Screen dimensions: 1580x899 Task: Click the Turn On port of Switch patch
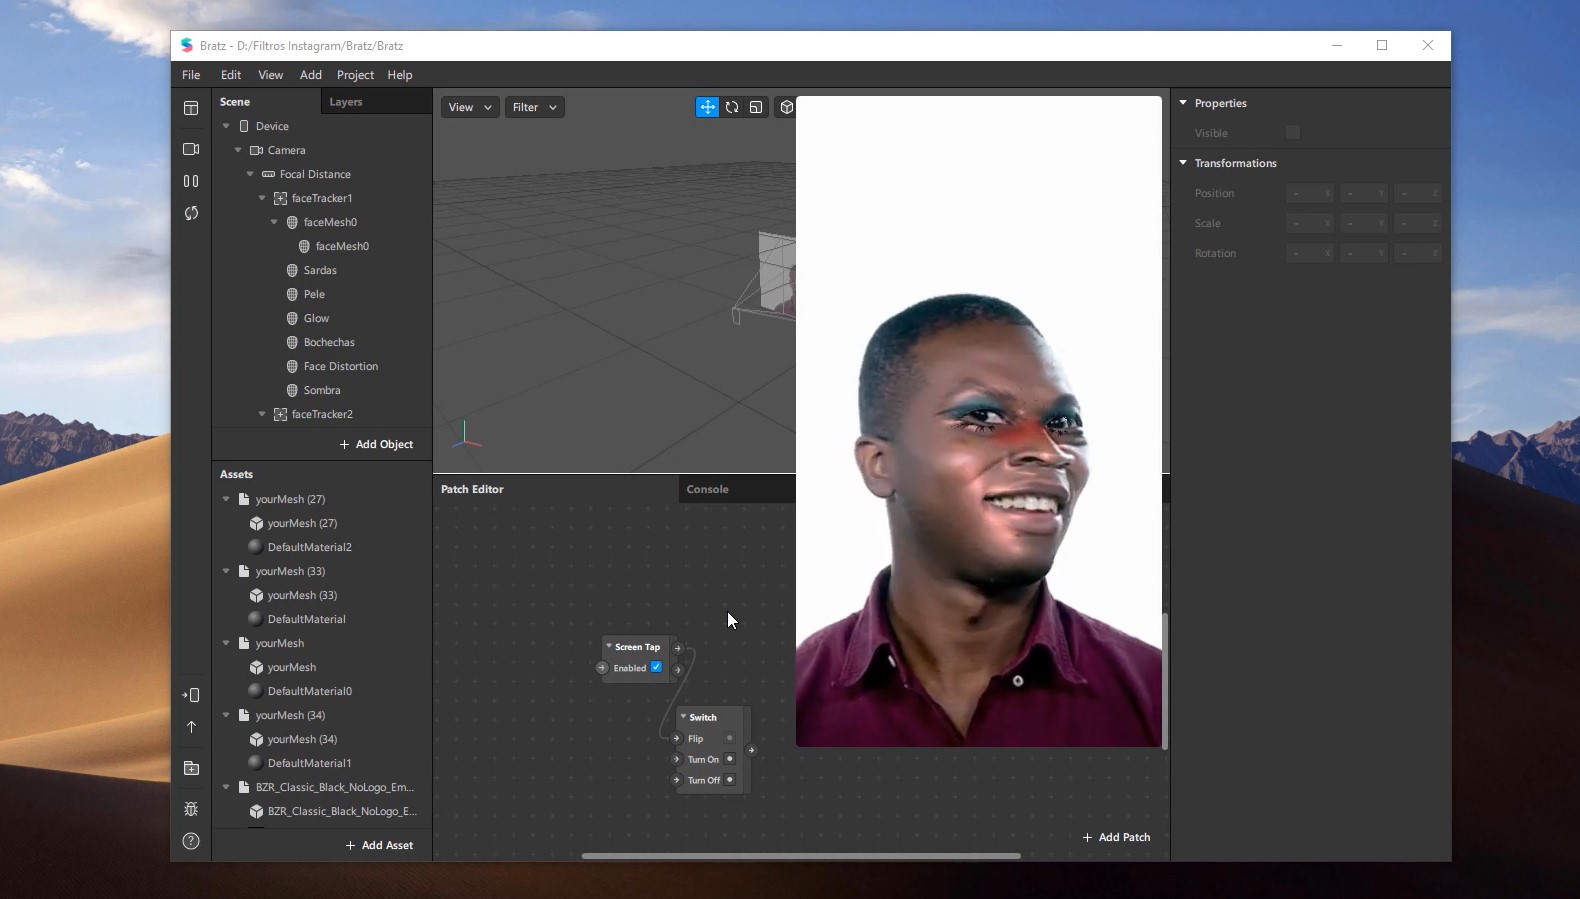[x=677, y=759]
